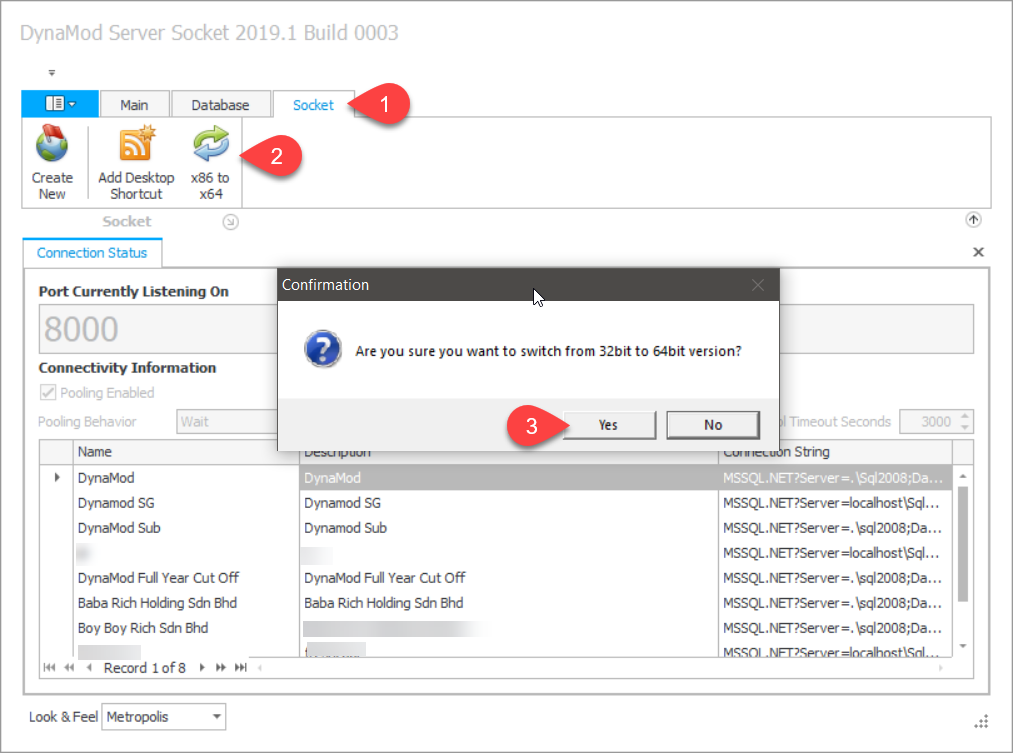Collapse the ribbon with the up arrow
Screen dimensions: 1013x753
pyautogui.click(x=973, y=220)
